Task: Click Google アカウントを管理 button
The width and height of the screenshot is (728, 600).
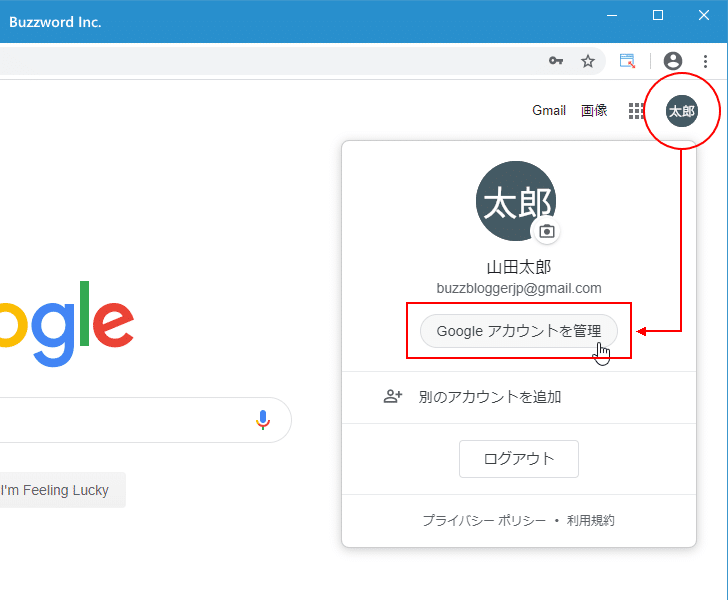Action: (519, 331)
